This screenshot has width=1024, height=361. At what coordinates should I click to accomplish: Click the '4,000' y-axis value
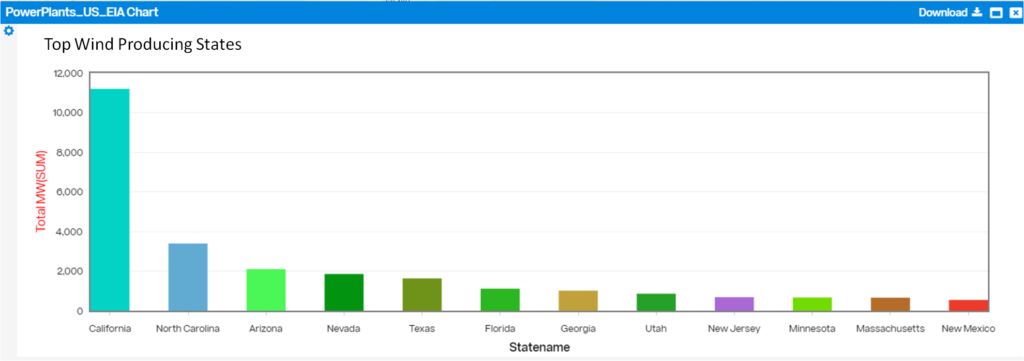(69, 232)
